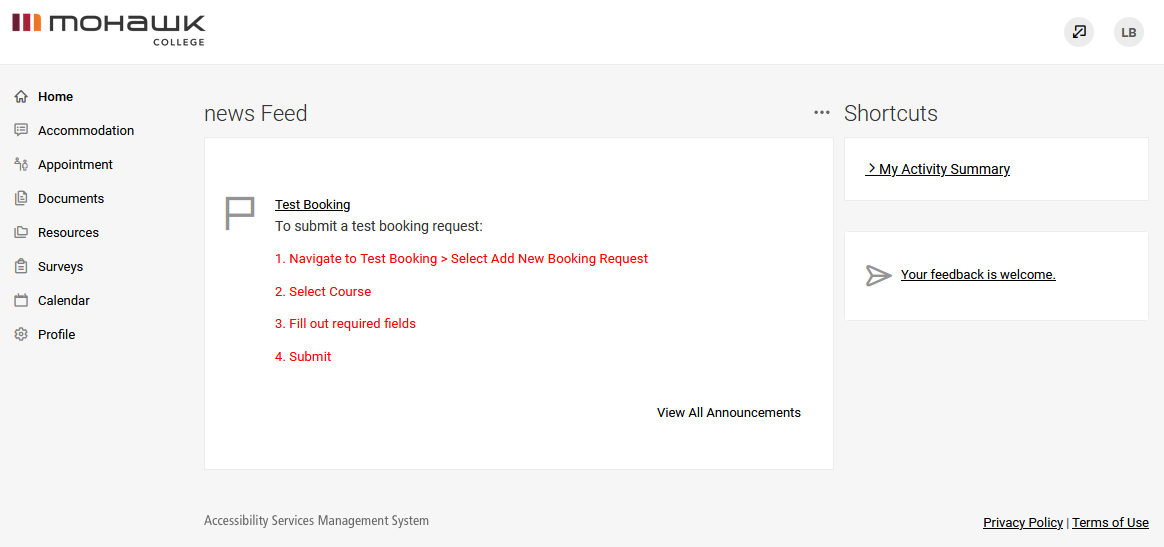
Task: Click the expand arrow icon in header
Action: [x=1079, y=32]
